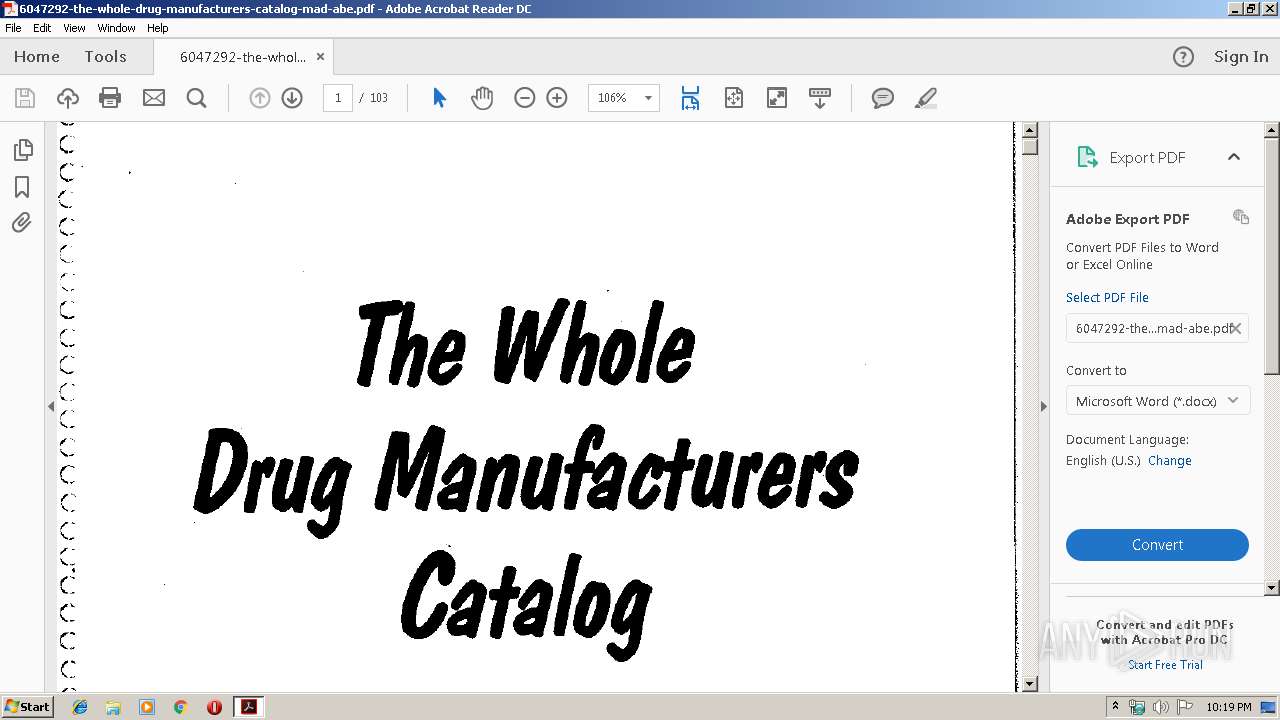Upload file to cloud icon
Viewport: 1280px width, 720px height.
[68, 98]
